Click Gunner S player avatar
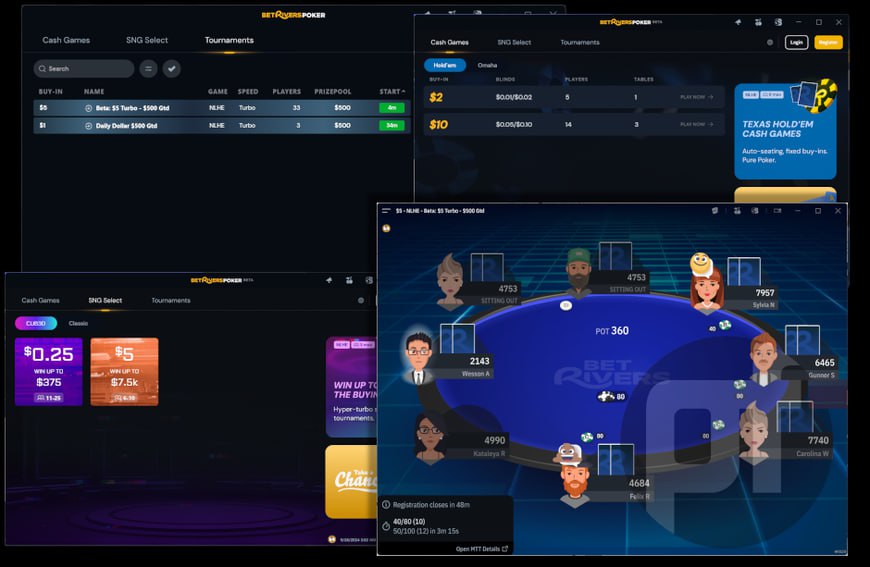Screen dimensions: 870x567 (x=764, y=359)
